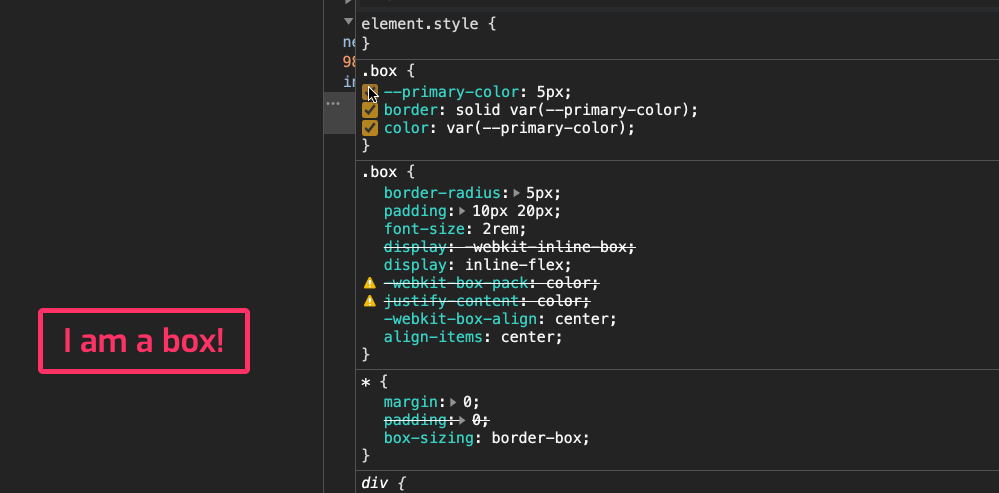
Task: Click the ellipsis icon in DOM tree gutter
Action: tap(333, 104)
